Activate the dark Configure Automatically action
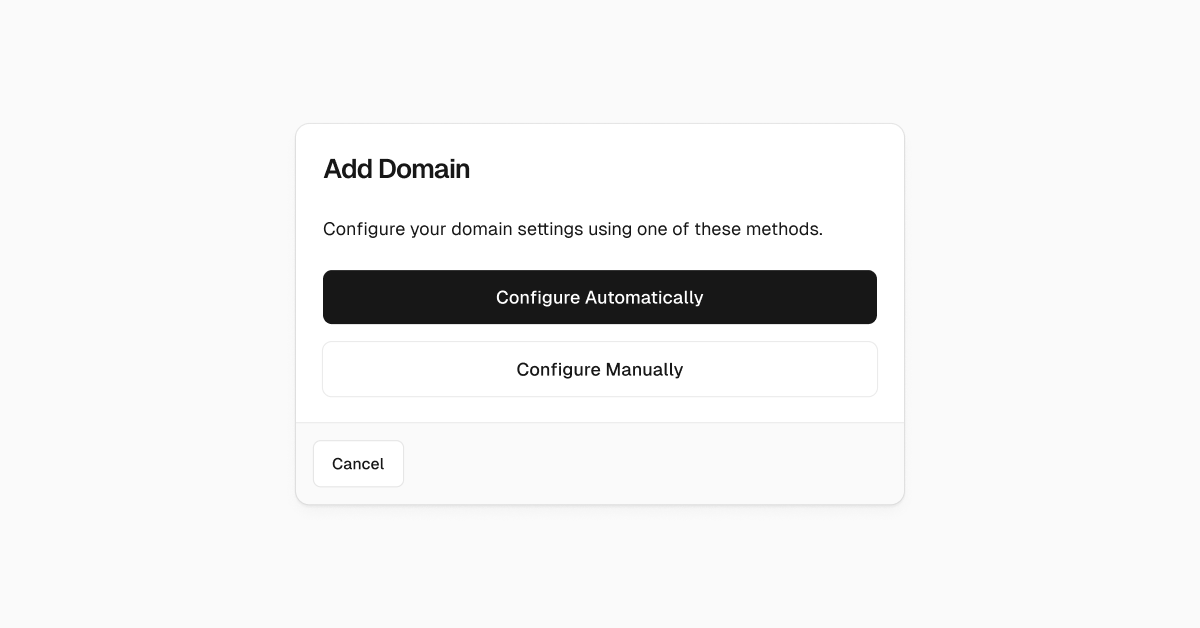1200x628 pixels. (600, 297)
